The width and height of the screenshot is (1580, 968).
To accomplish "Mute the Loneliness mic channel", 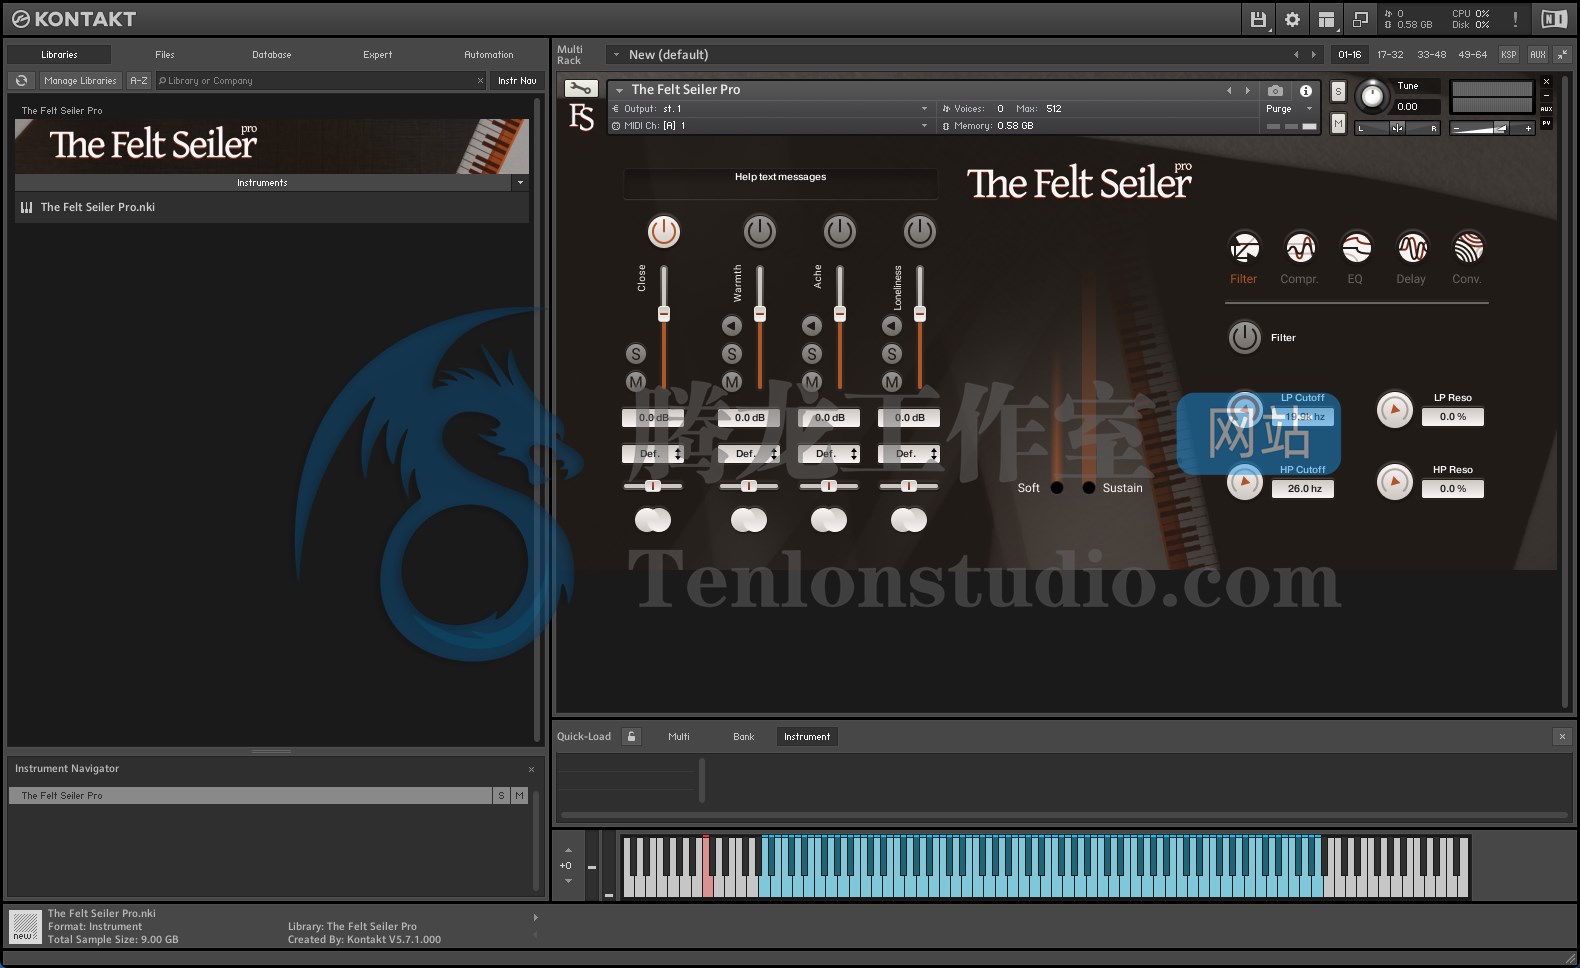I will click(892, 382).
